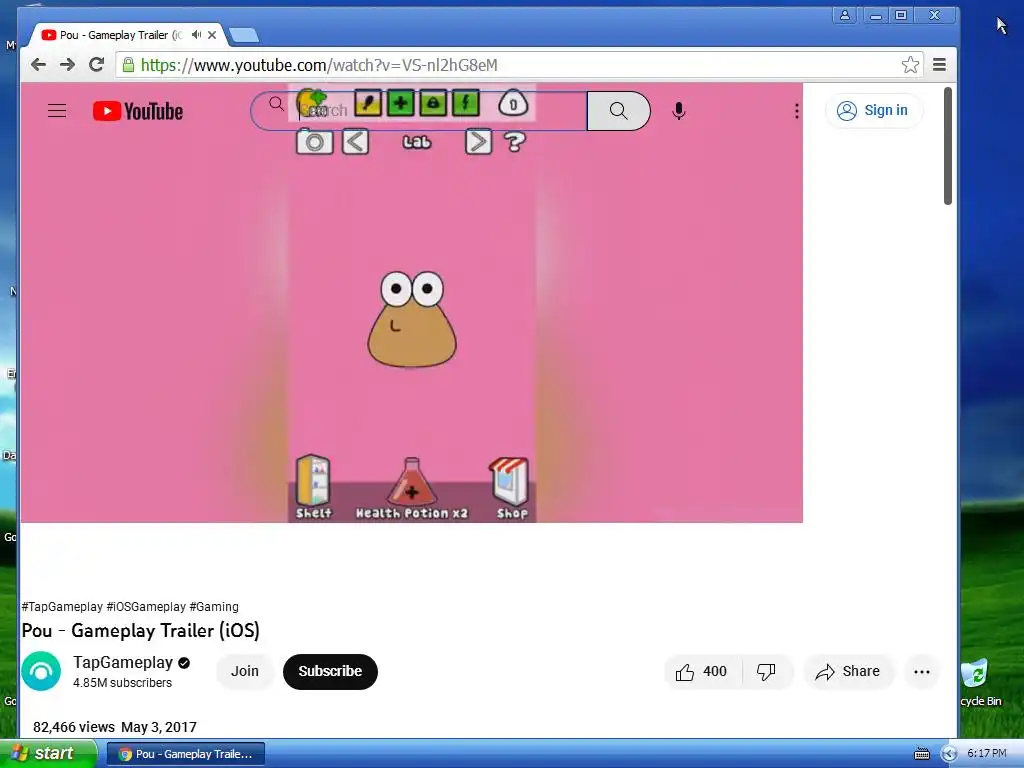Subscribe to TapGameplay channel
Image resolution: width=1024 pixels, height=768 pixels.
[x=330, y=671]
